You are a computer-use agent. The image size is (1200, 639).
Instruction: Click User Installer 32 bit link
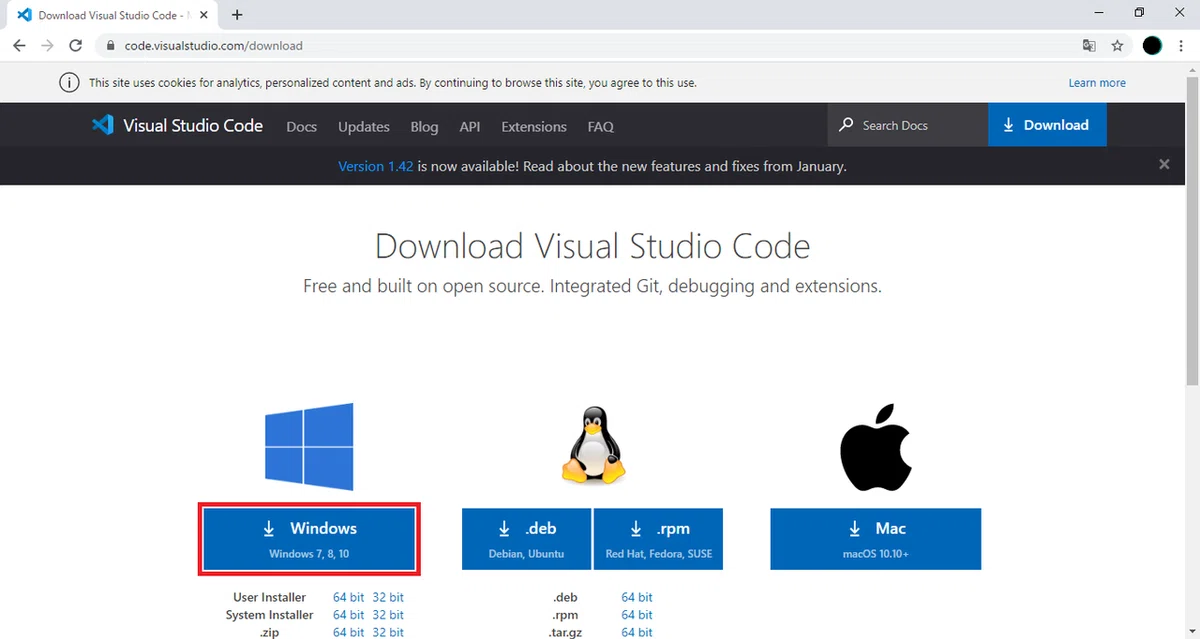pyautogui.click(x=388, y=597)
